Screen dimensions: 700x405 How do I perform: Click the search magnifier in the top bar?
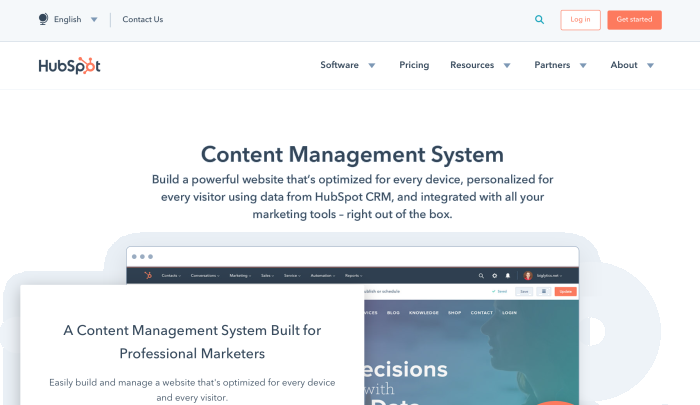tap(539, 20)
